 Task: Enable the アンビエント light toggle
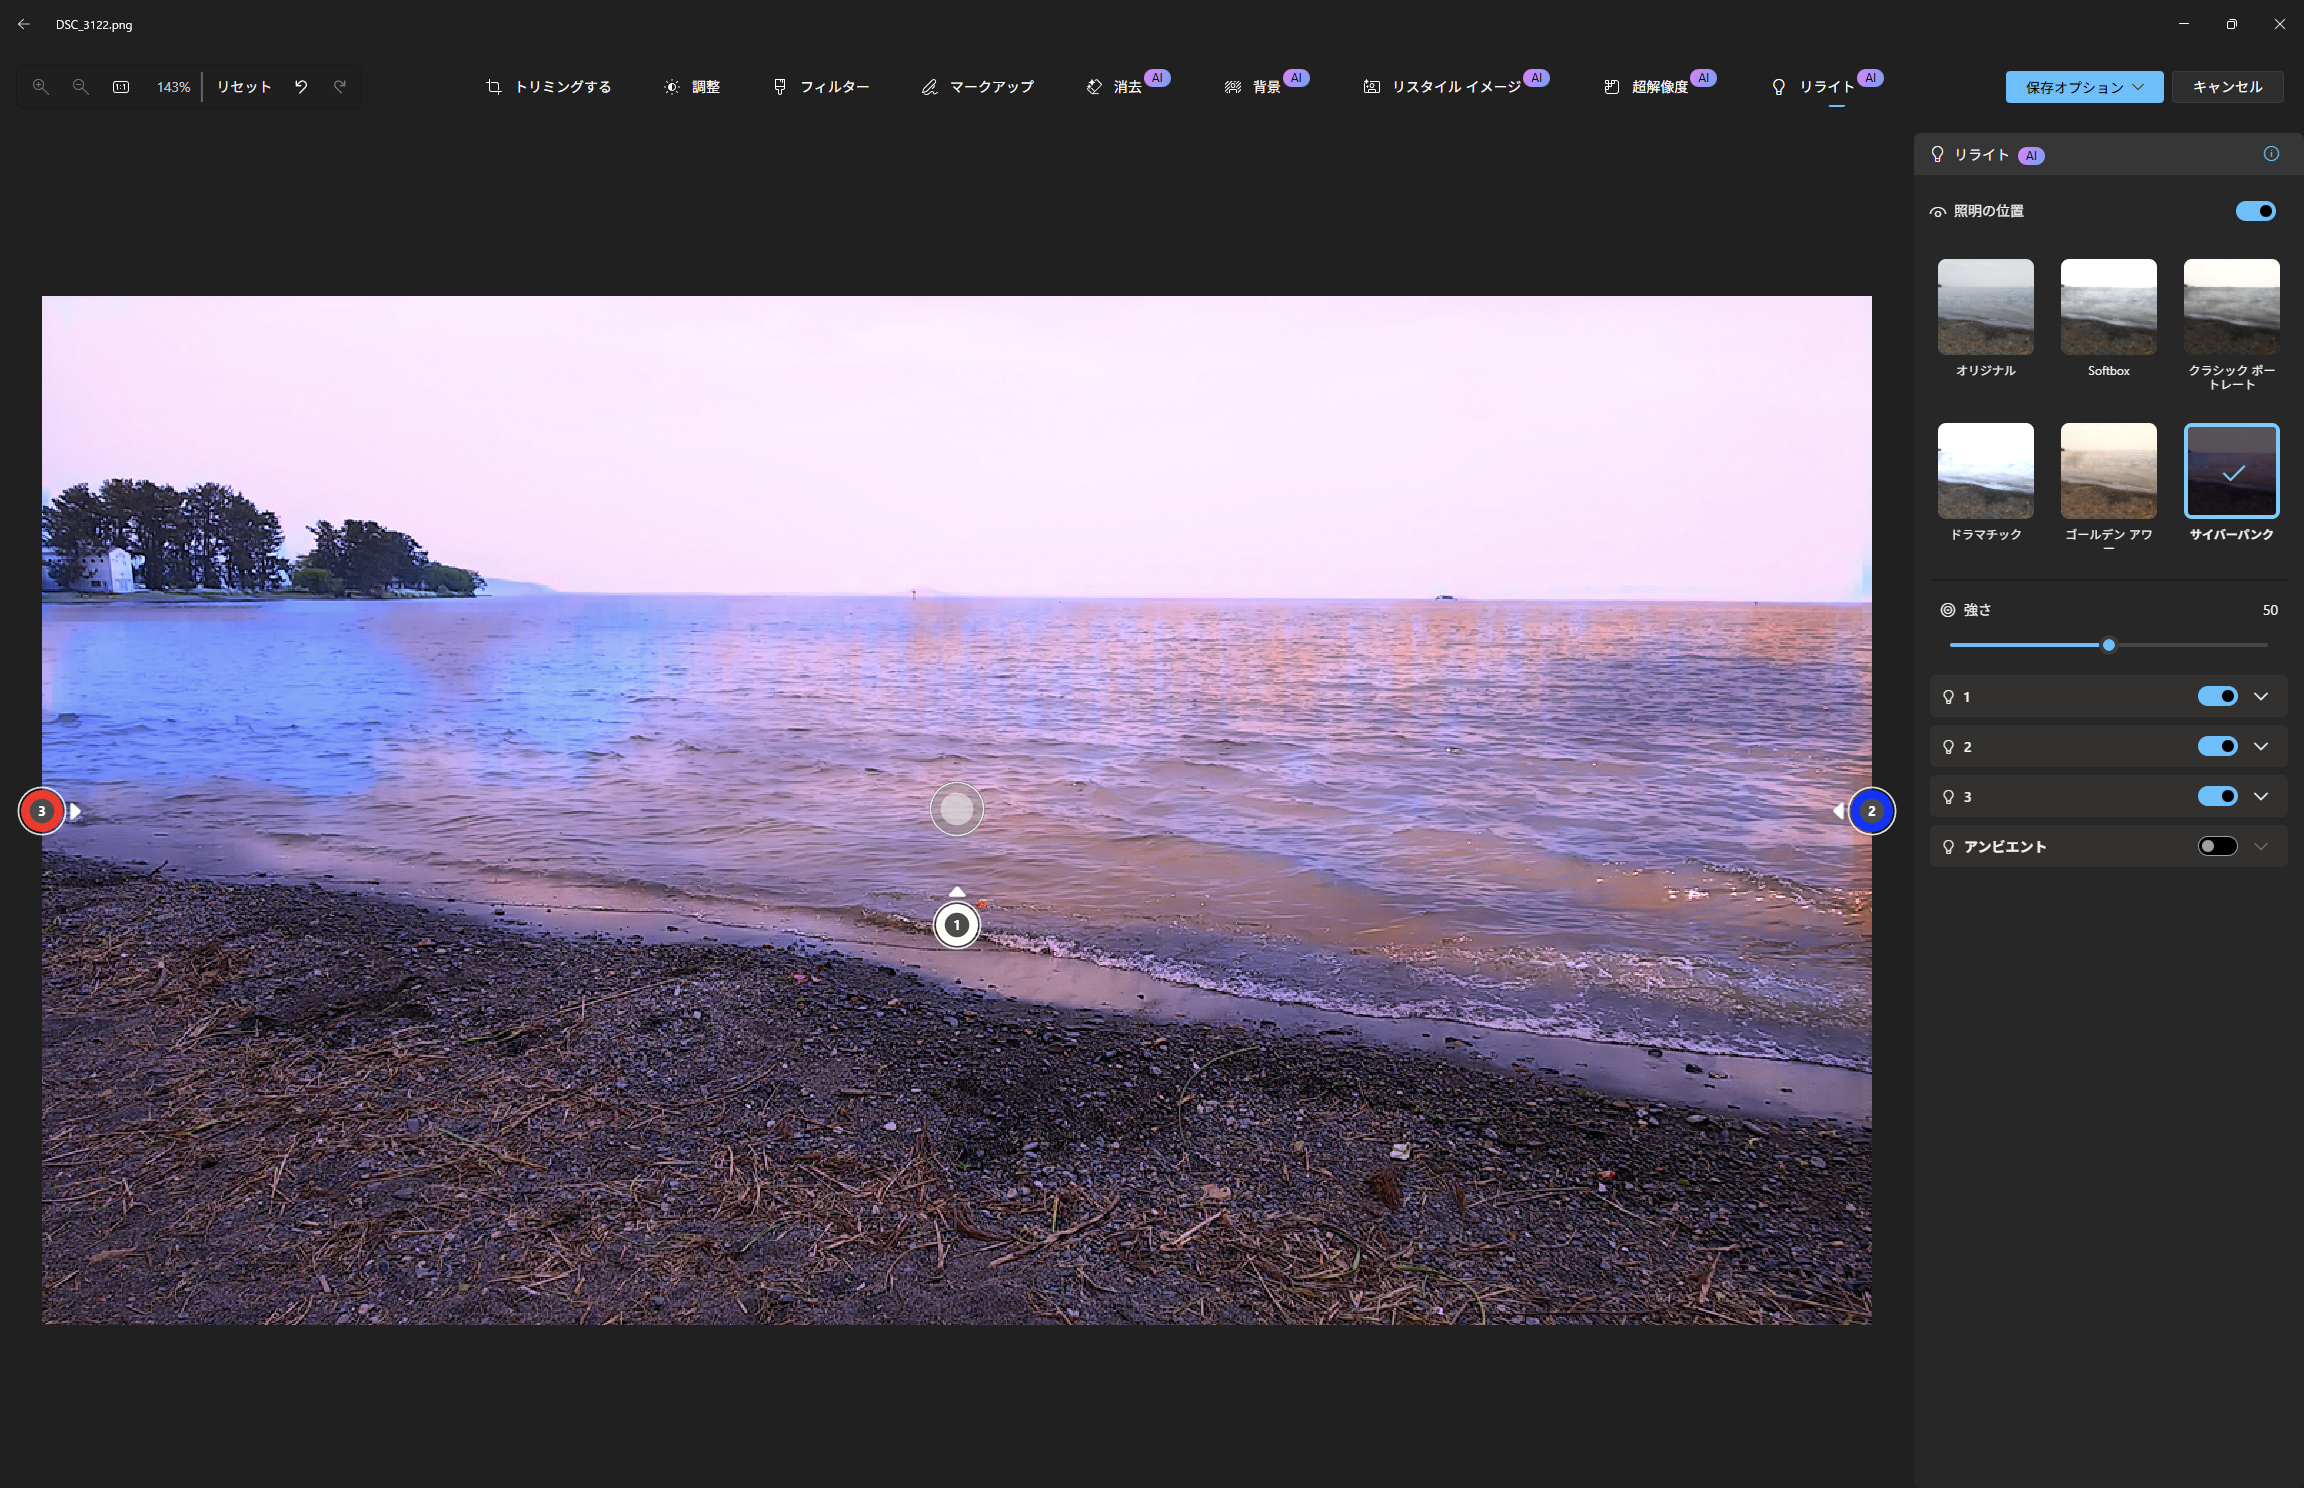2217,847
